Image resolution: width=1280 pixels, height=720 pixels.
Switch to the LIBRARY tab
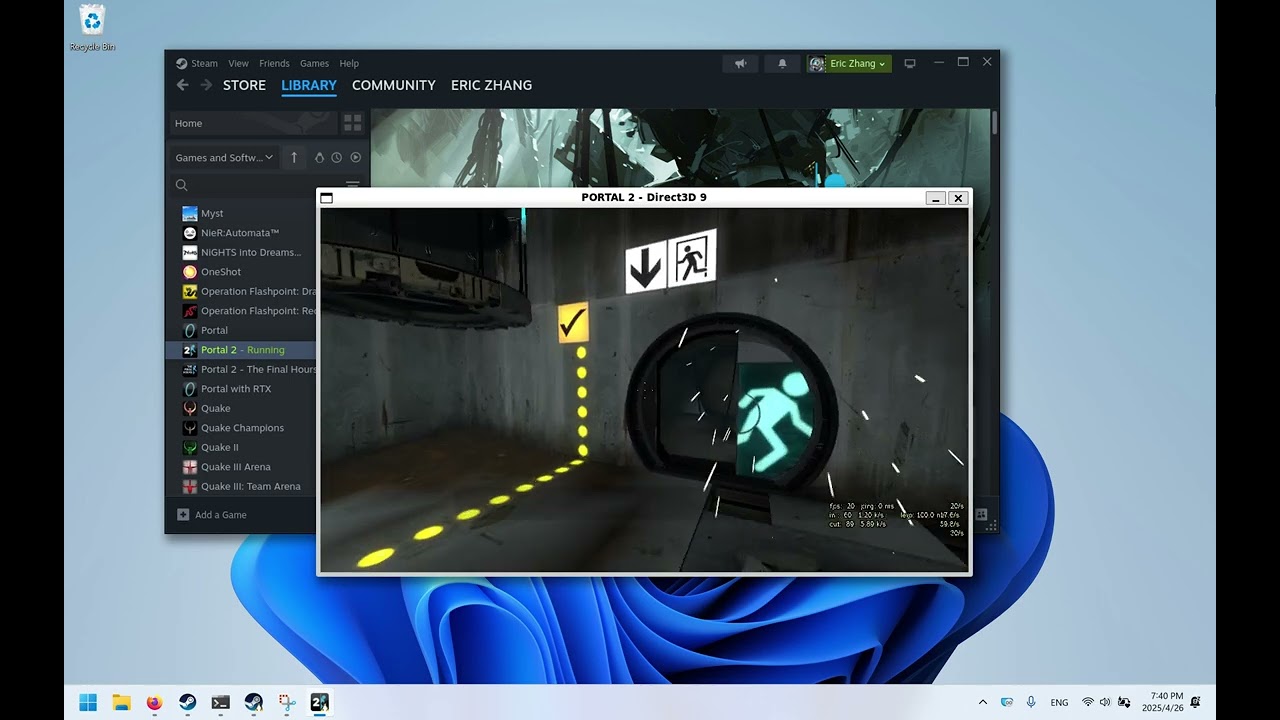(309, 85)
